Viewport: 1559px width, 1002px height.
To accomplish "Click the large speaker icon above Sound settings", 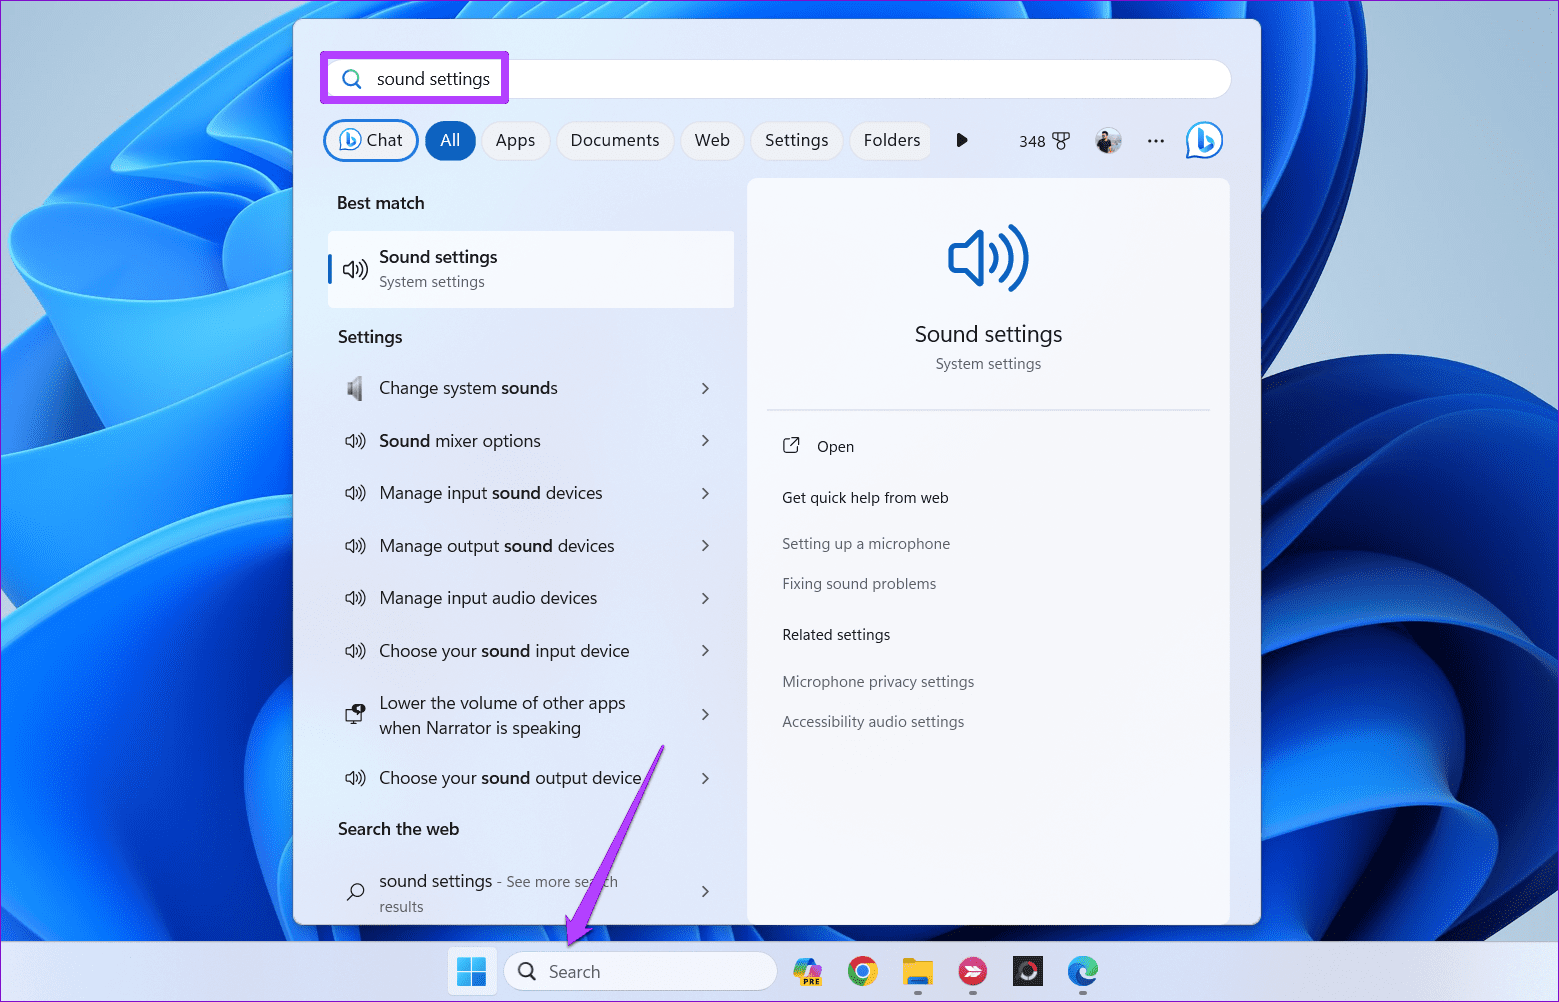I will click(987, 258).
